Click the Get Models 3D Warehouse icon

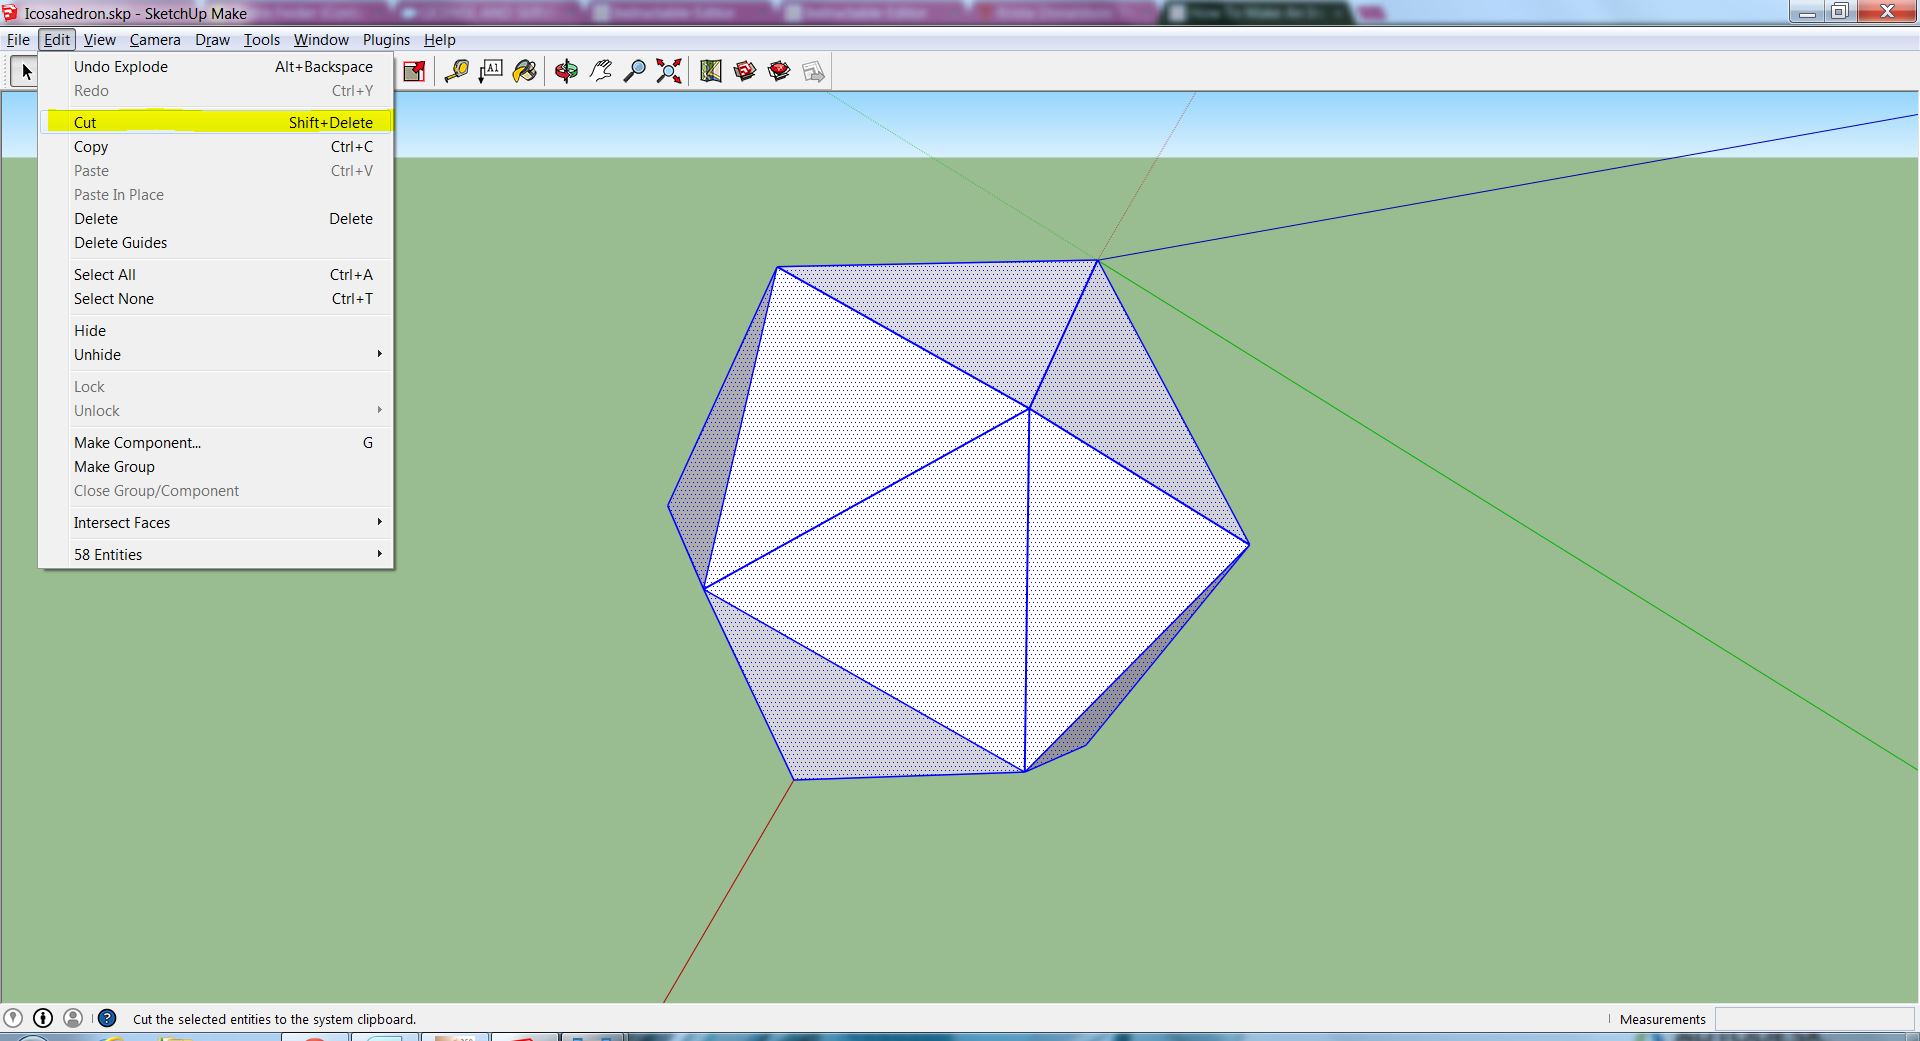point(745,72)
